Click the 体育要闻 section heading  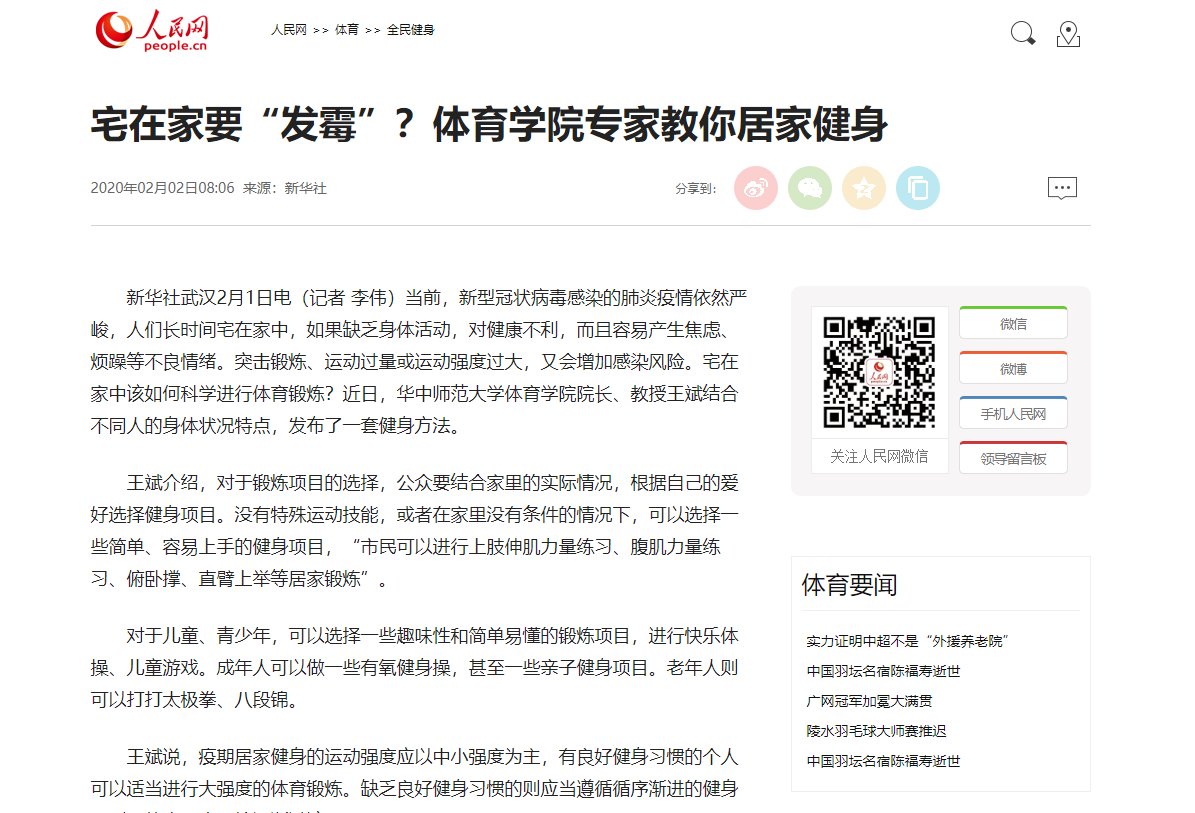coord(850,585)
